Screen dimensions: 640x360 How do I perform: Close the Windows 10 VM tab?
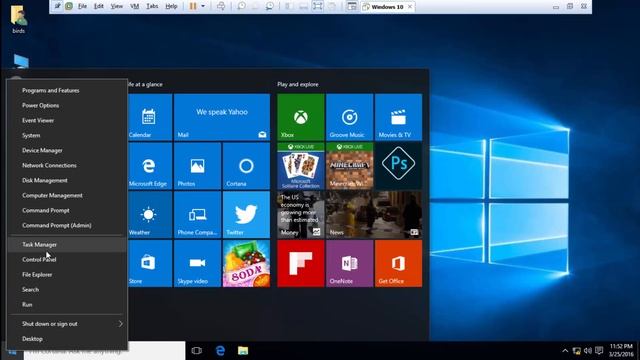click(x=410, y=7)
